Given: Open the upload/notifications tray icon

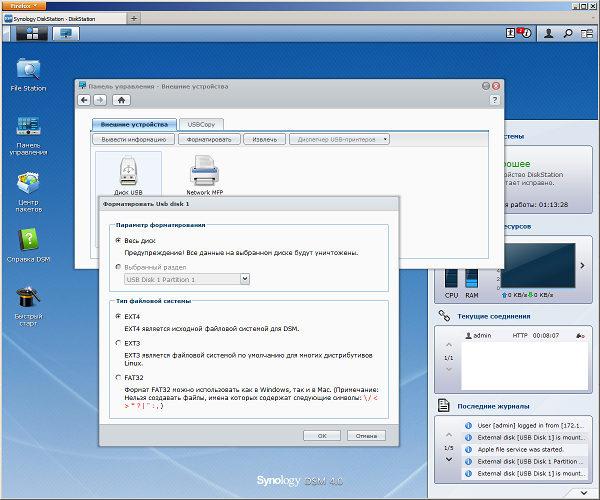Looking at the screenshot, I should coord(511,33).
